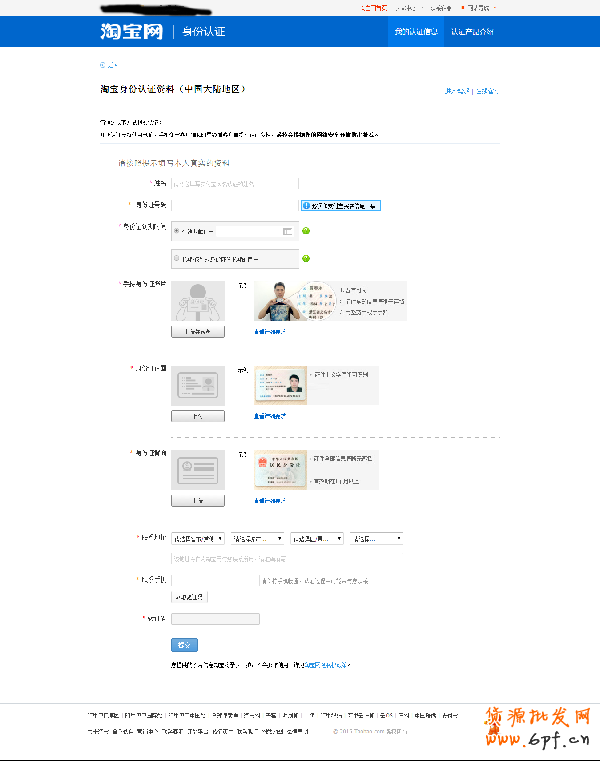The width and height of the screenshot is (600, 761).
Task: Open the second address city dropdown
Action: click(258, 538)
